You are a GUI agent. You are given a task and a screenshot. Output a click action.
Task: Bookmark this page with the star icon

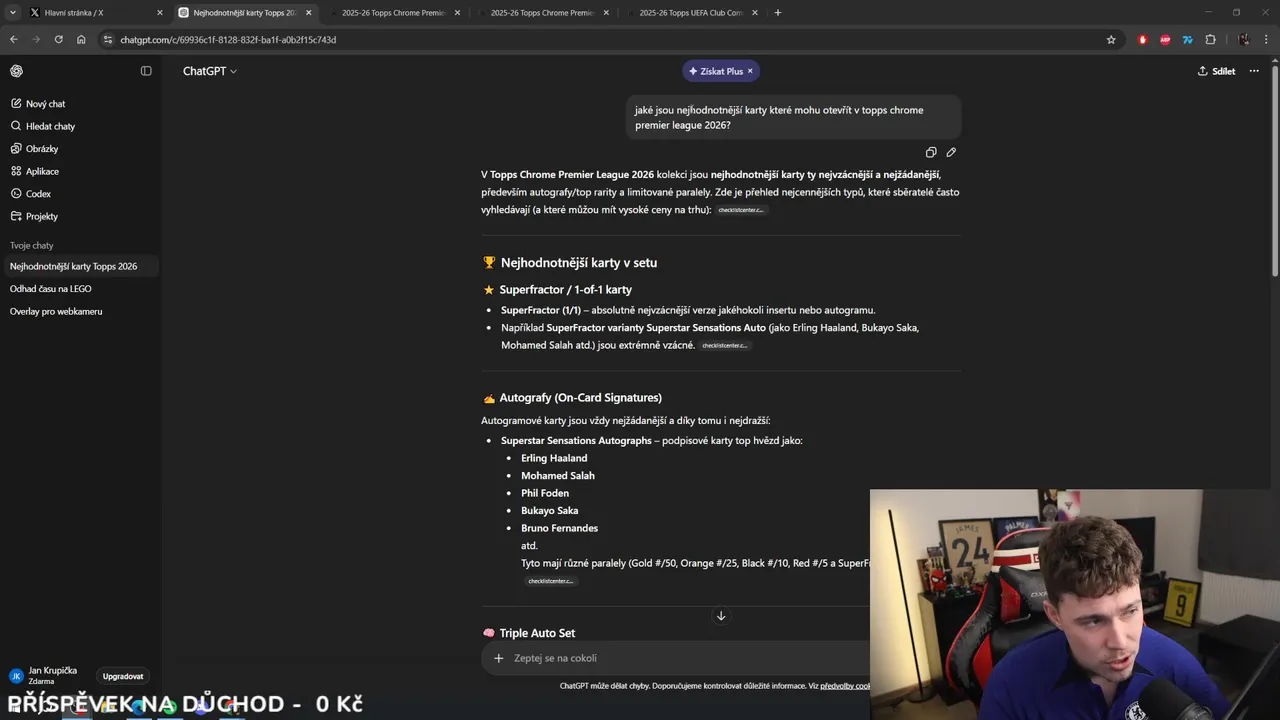1111,40
